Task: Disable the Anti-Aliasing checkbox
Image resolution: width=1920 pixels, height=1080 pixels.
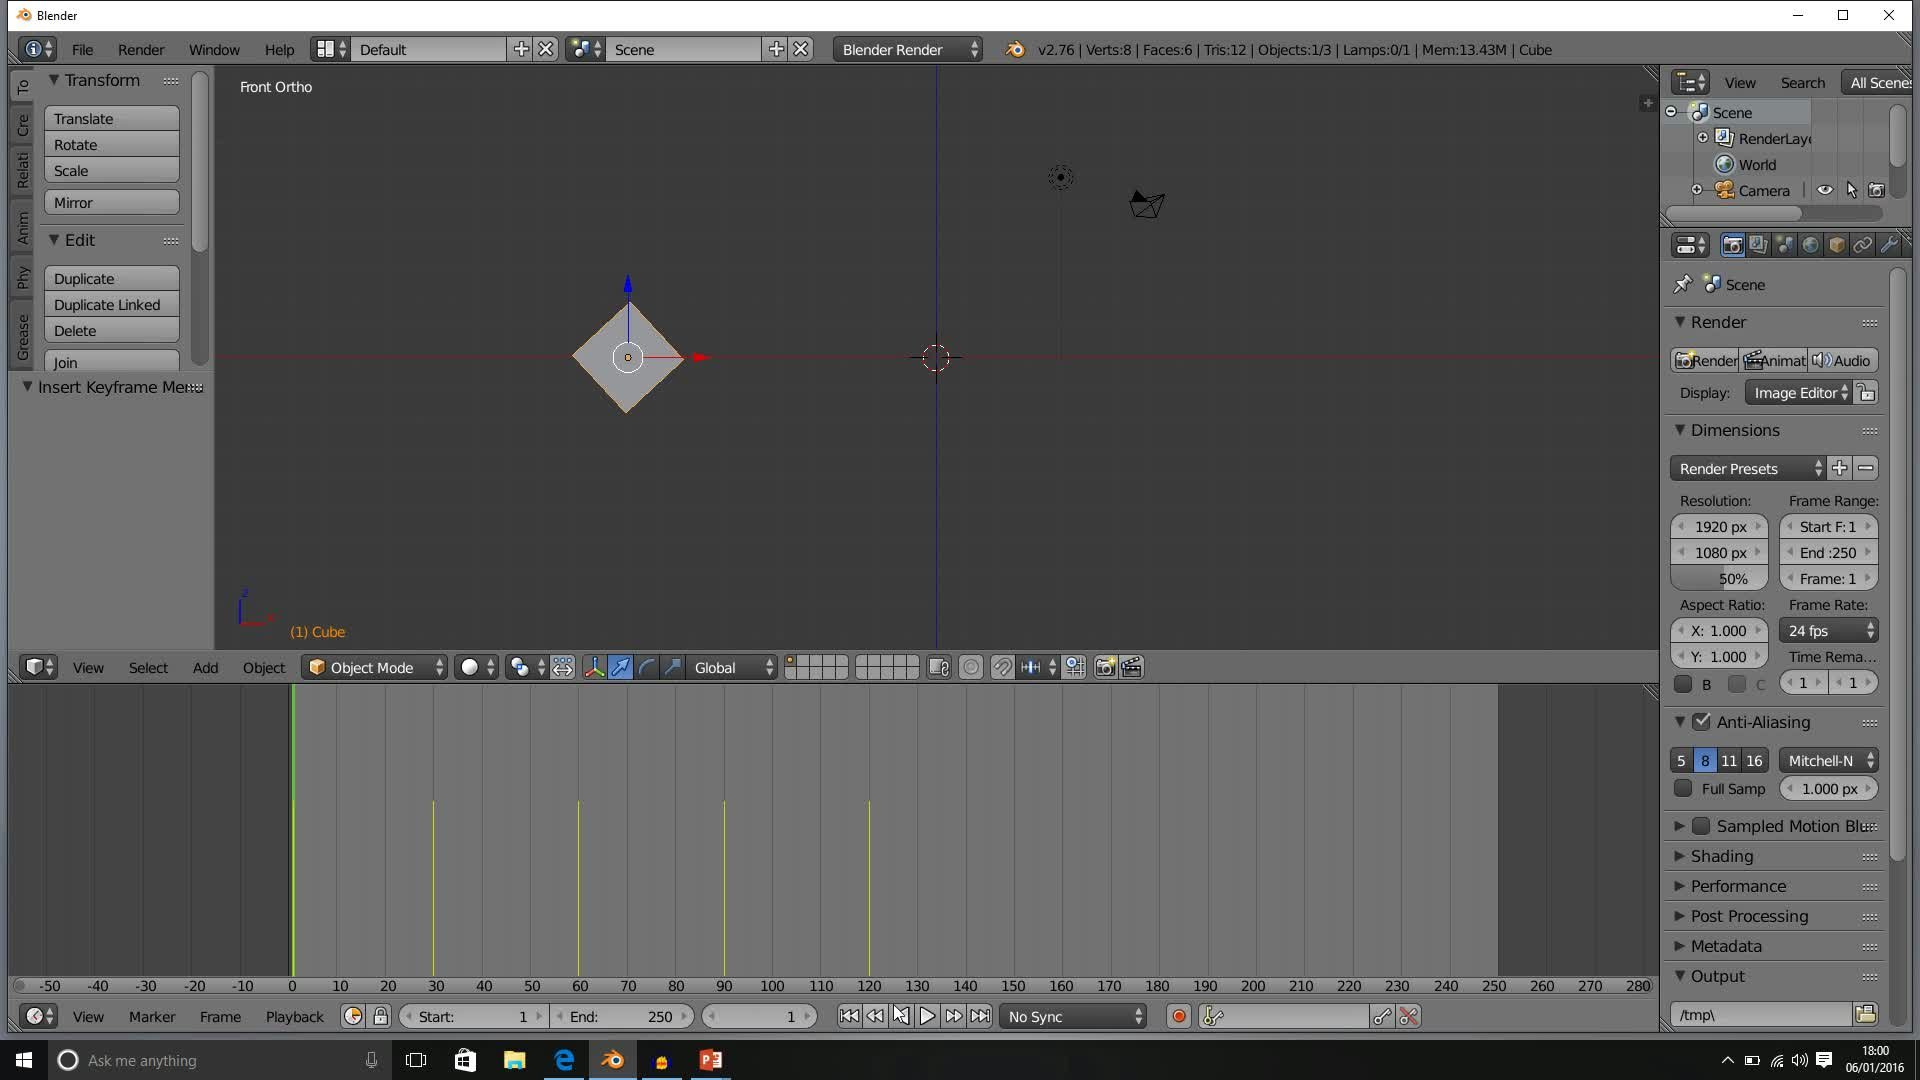Action: (x=1702, y=722)
